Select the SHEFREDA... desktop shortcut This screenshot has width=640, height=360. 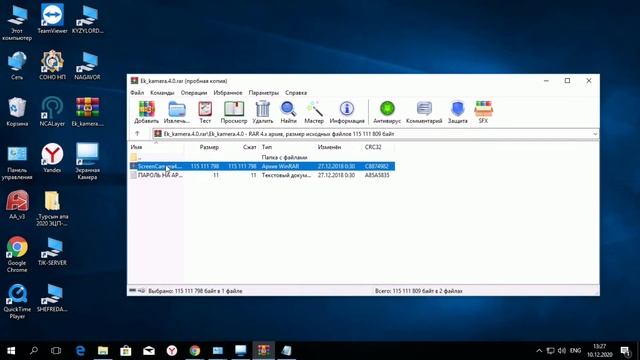[x=52, y=298]
